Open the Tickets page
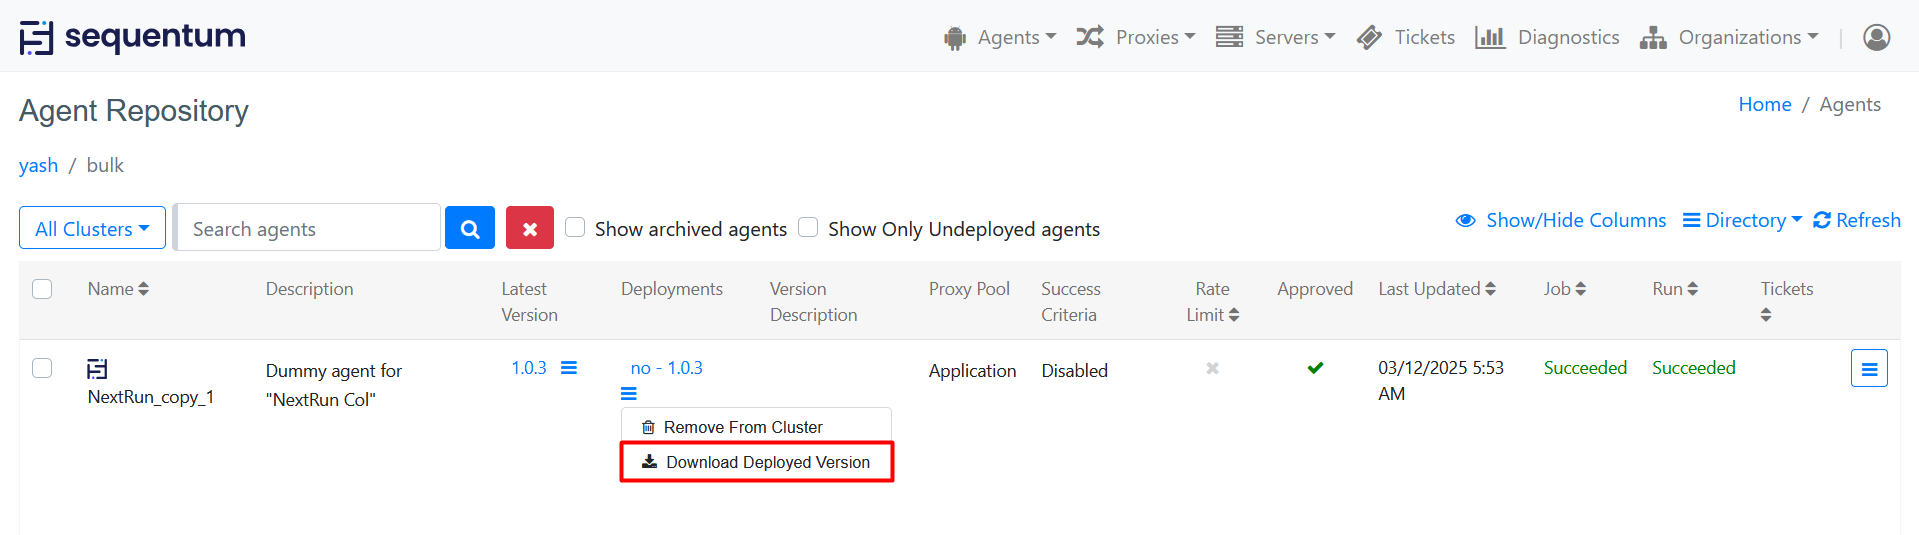1919x535 pixels. coord(1406,37)
